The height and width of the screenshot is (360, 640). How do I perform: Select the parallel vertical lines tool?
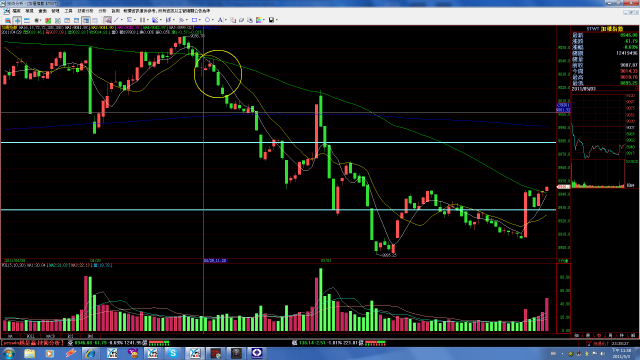(142, 20)
